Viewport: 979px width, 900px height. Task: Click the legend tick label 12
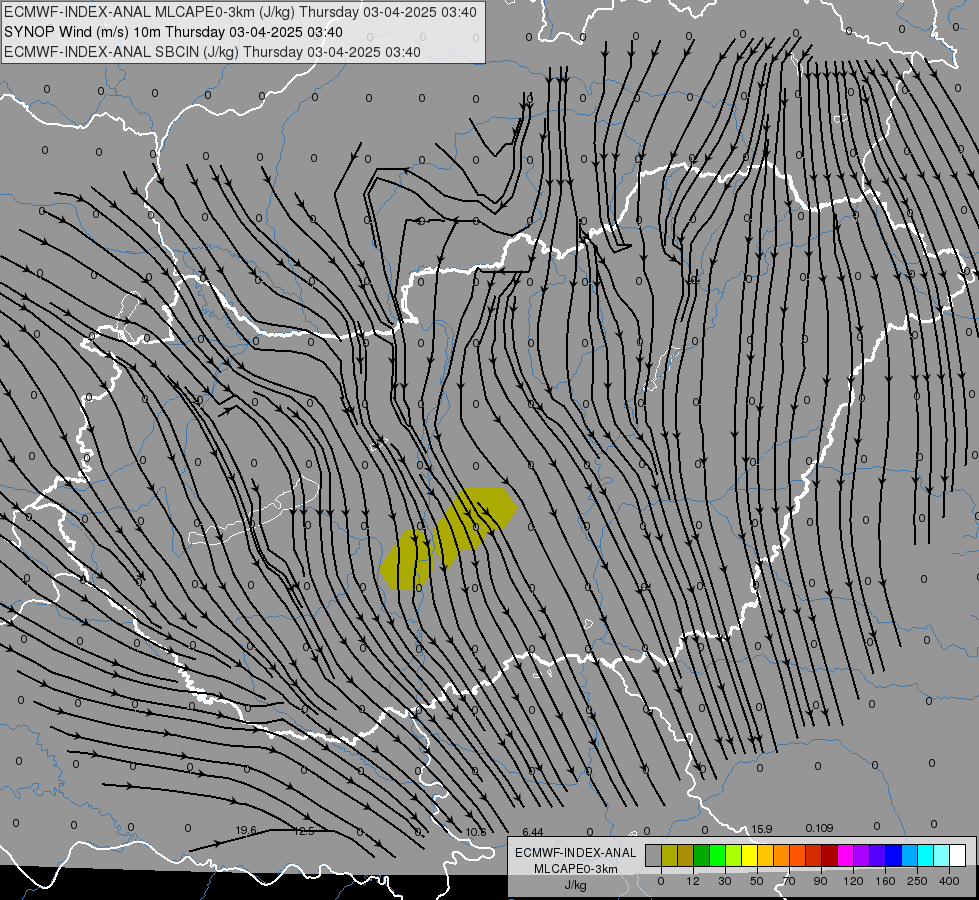[693, 881]
